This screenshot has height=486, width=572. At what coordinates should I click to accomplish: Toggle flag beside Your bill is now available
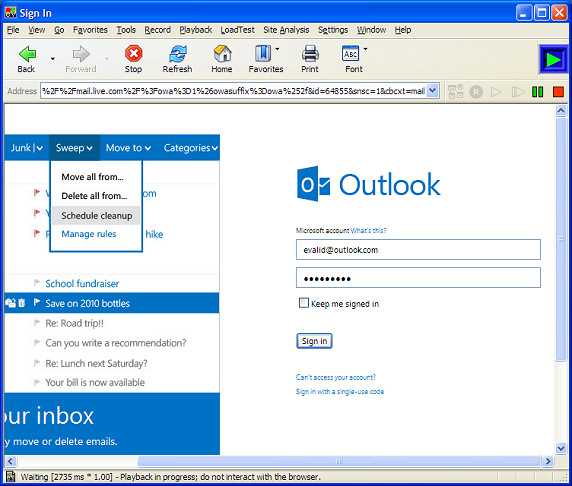37,382
